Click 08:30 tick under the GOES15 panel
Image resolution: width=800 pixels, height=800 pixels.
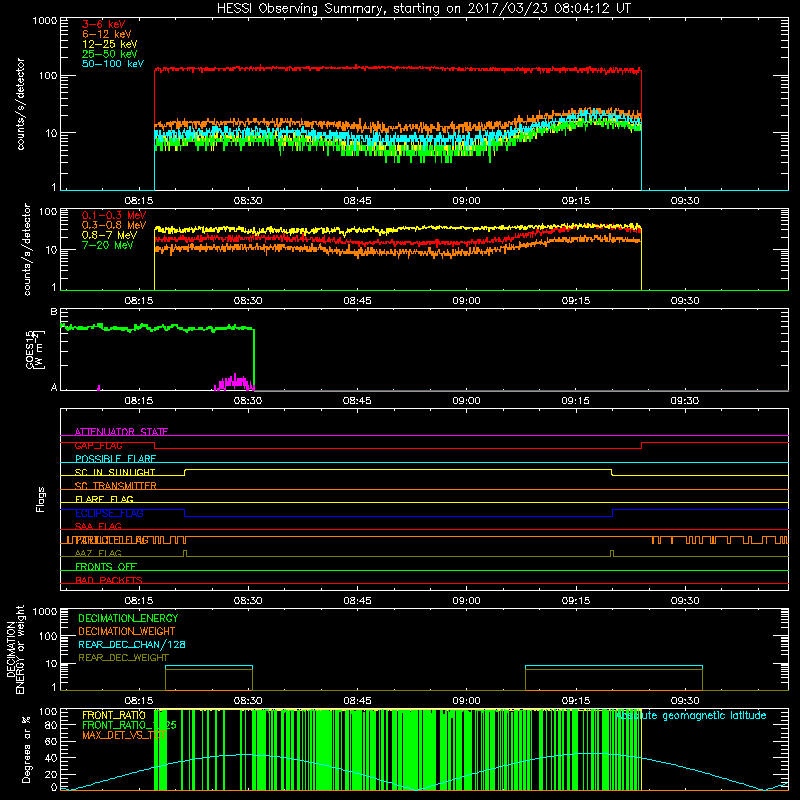pos(248,401)
